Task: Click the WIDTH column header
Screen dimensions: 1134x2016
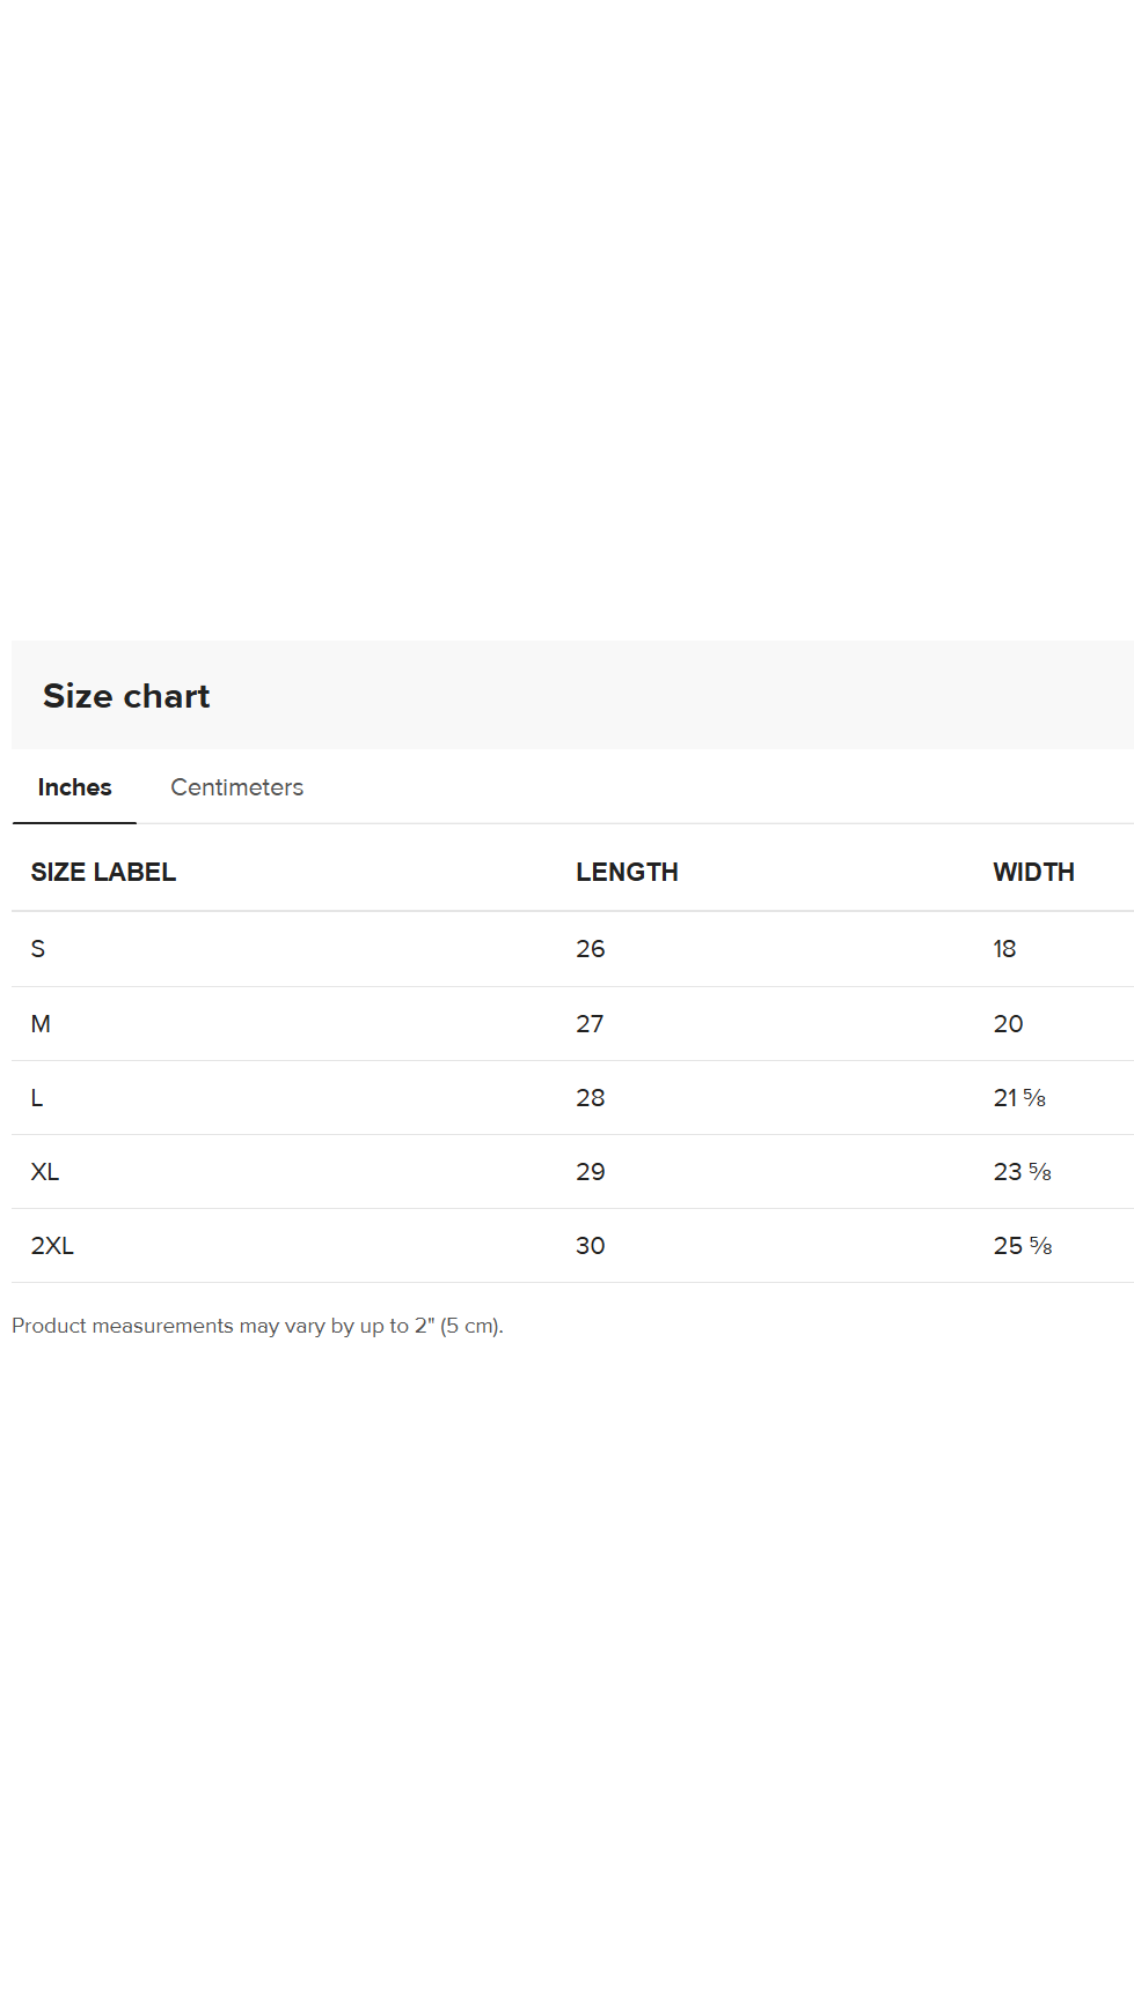Action: click(1033, 872)
